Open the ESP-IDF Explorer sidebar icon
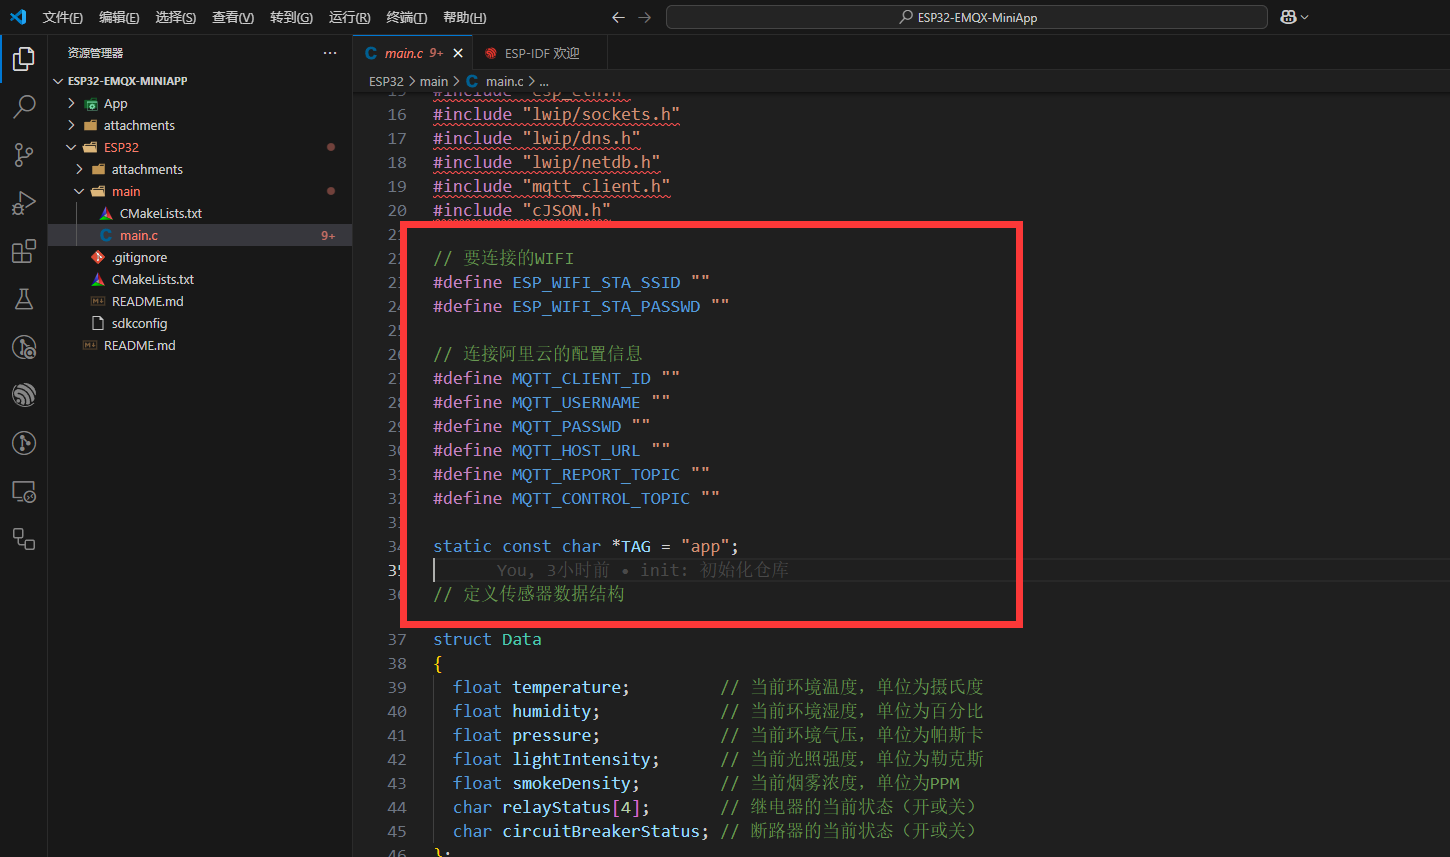 point(24,395)
